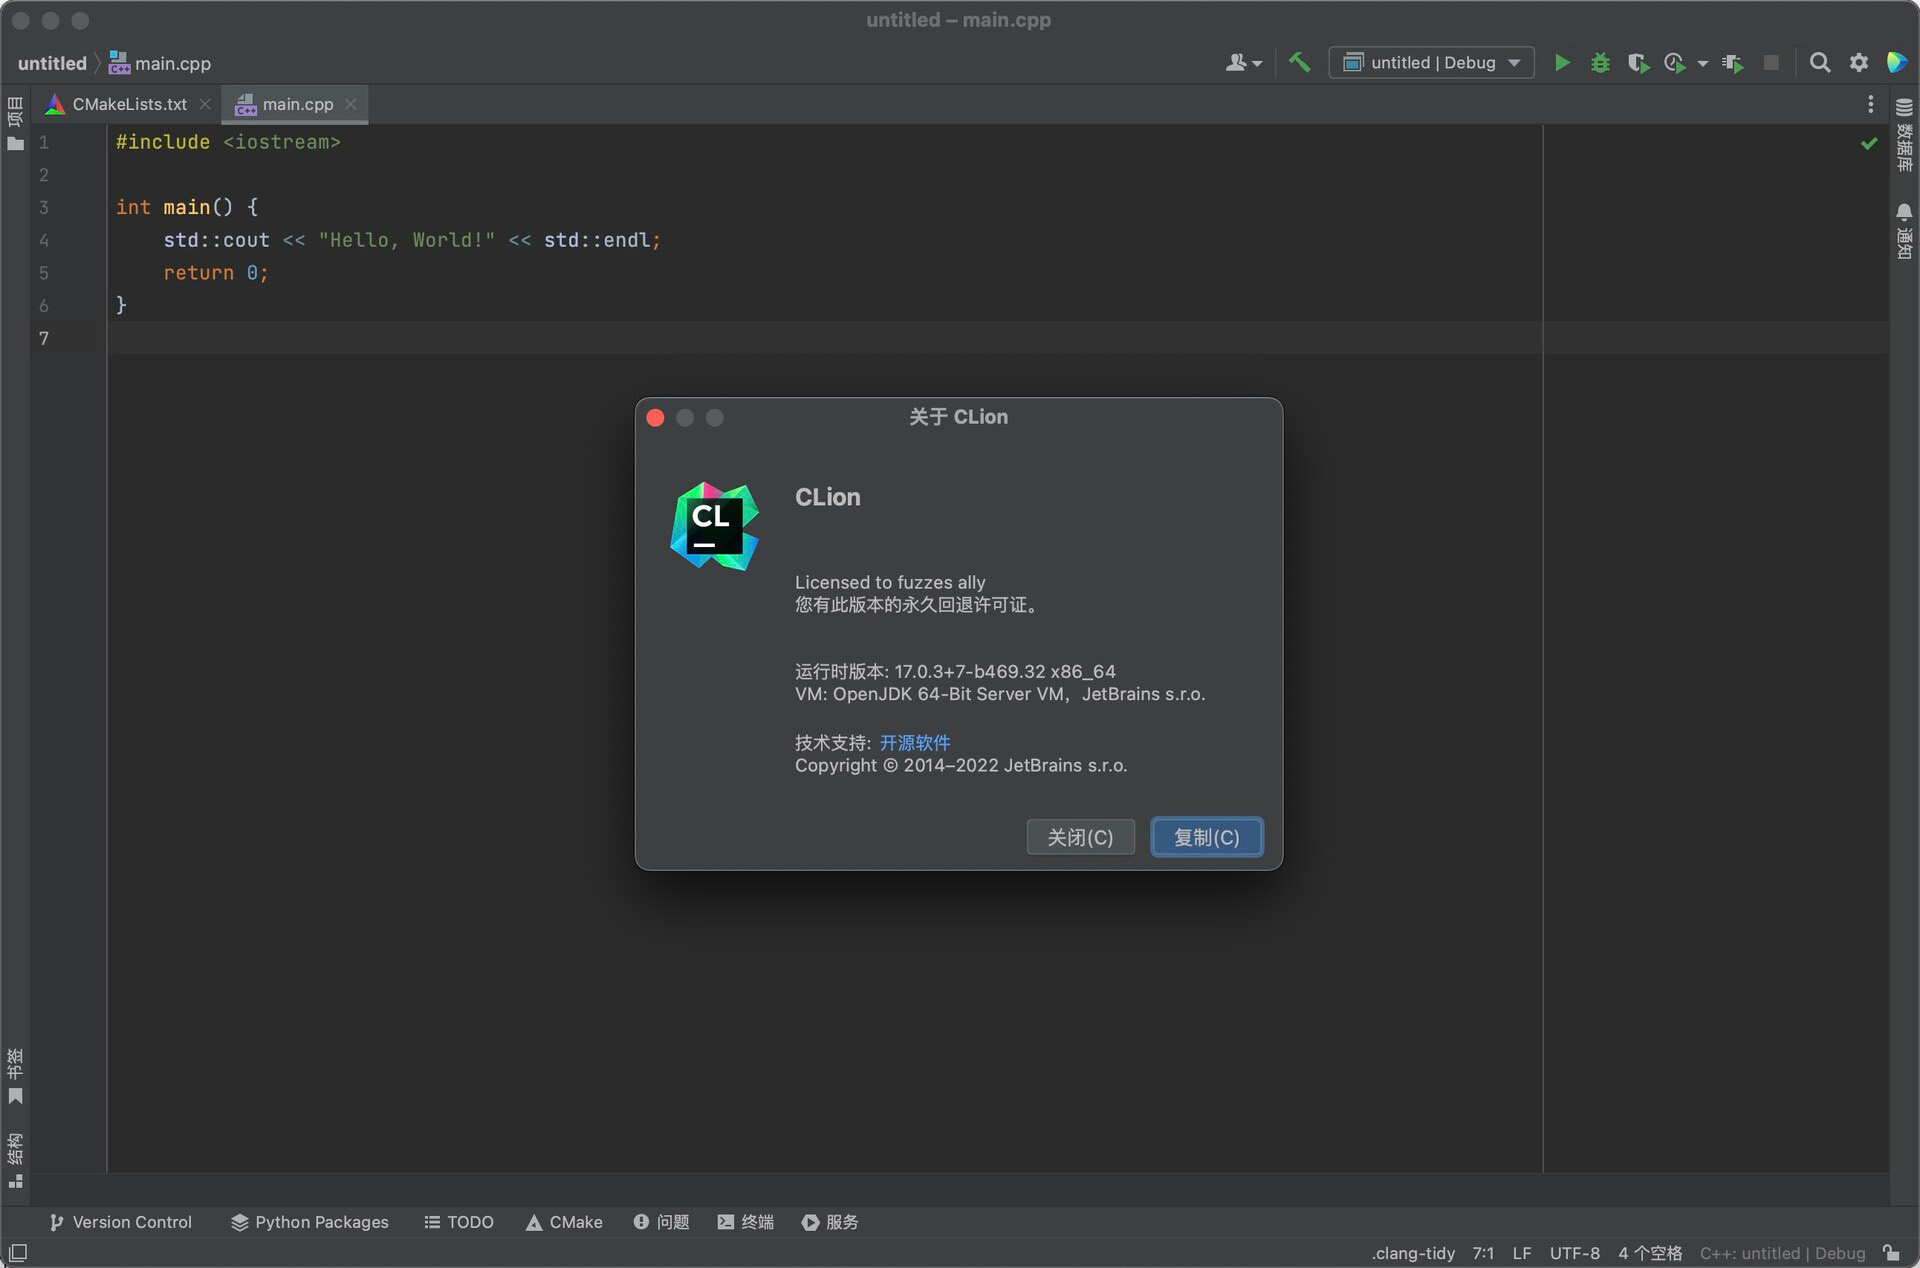This screenshot has width=1920, height=1268.
Task: Click the #include <iostream> line
Action: (228, 142)
